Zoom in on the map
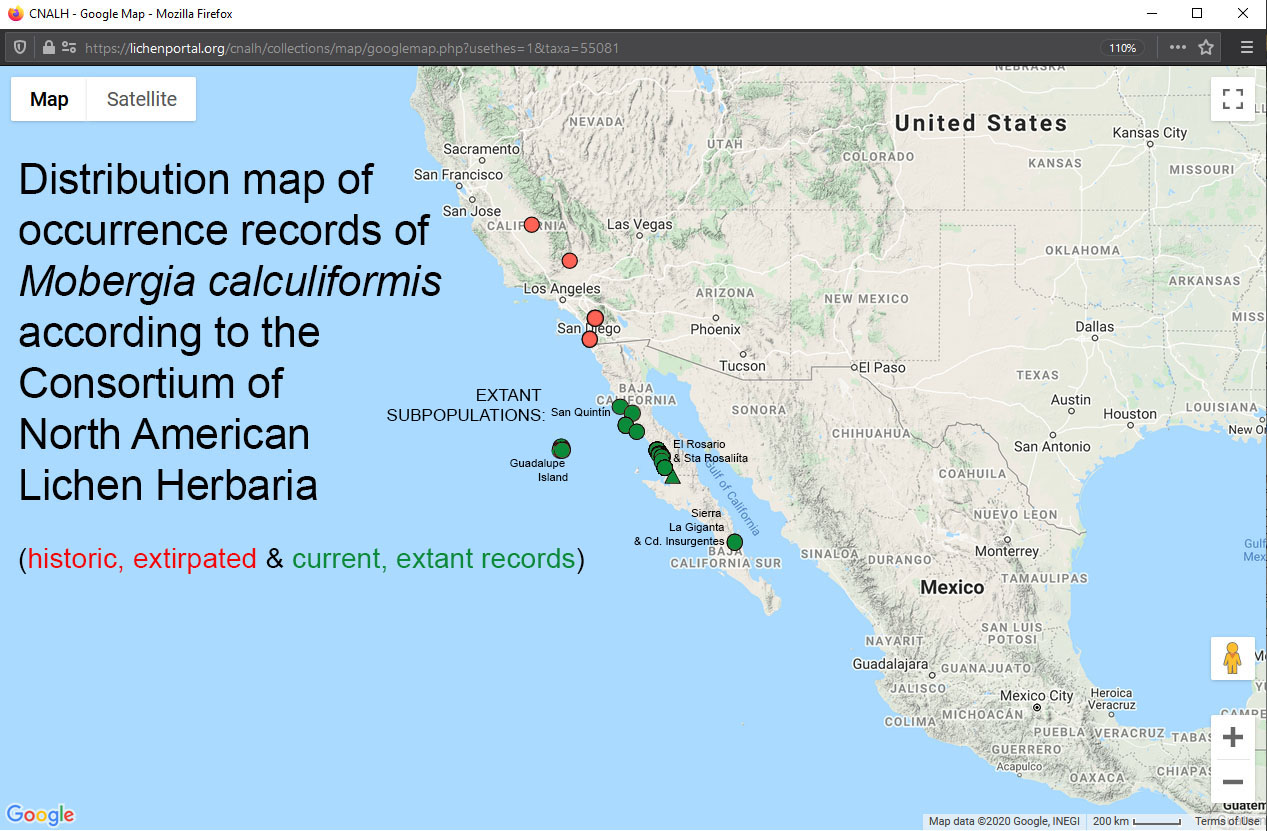The width and height of the screenshot is (1267, 831). pyautogui.click(x=1232, y=737)
